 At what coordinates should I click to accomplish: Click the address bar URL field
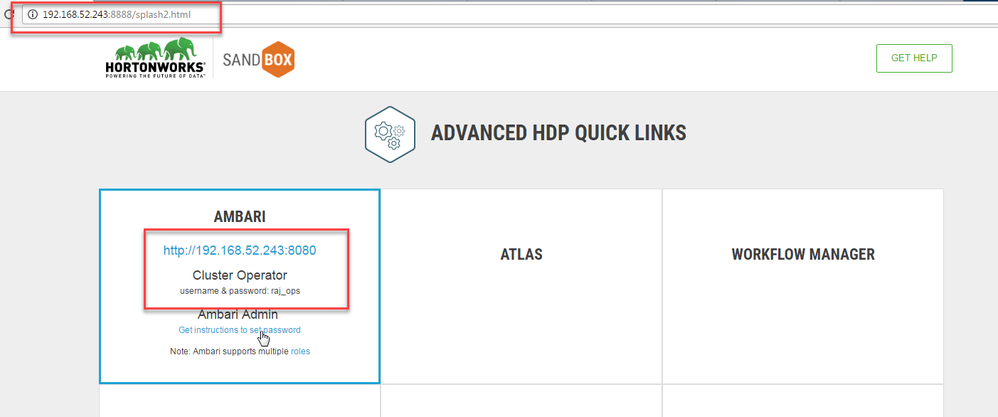[x=509, y=14]
